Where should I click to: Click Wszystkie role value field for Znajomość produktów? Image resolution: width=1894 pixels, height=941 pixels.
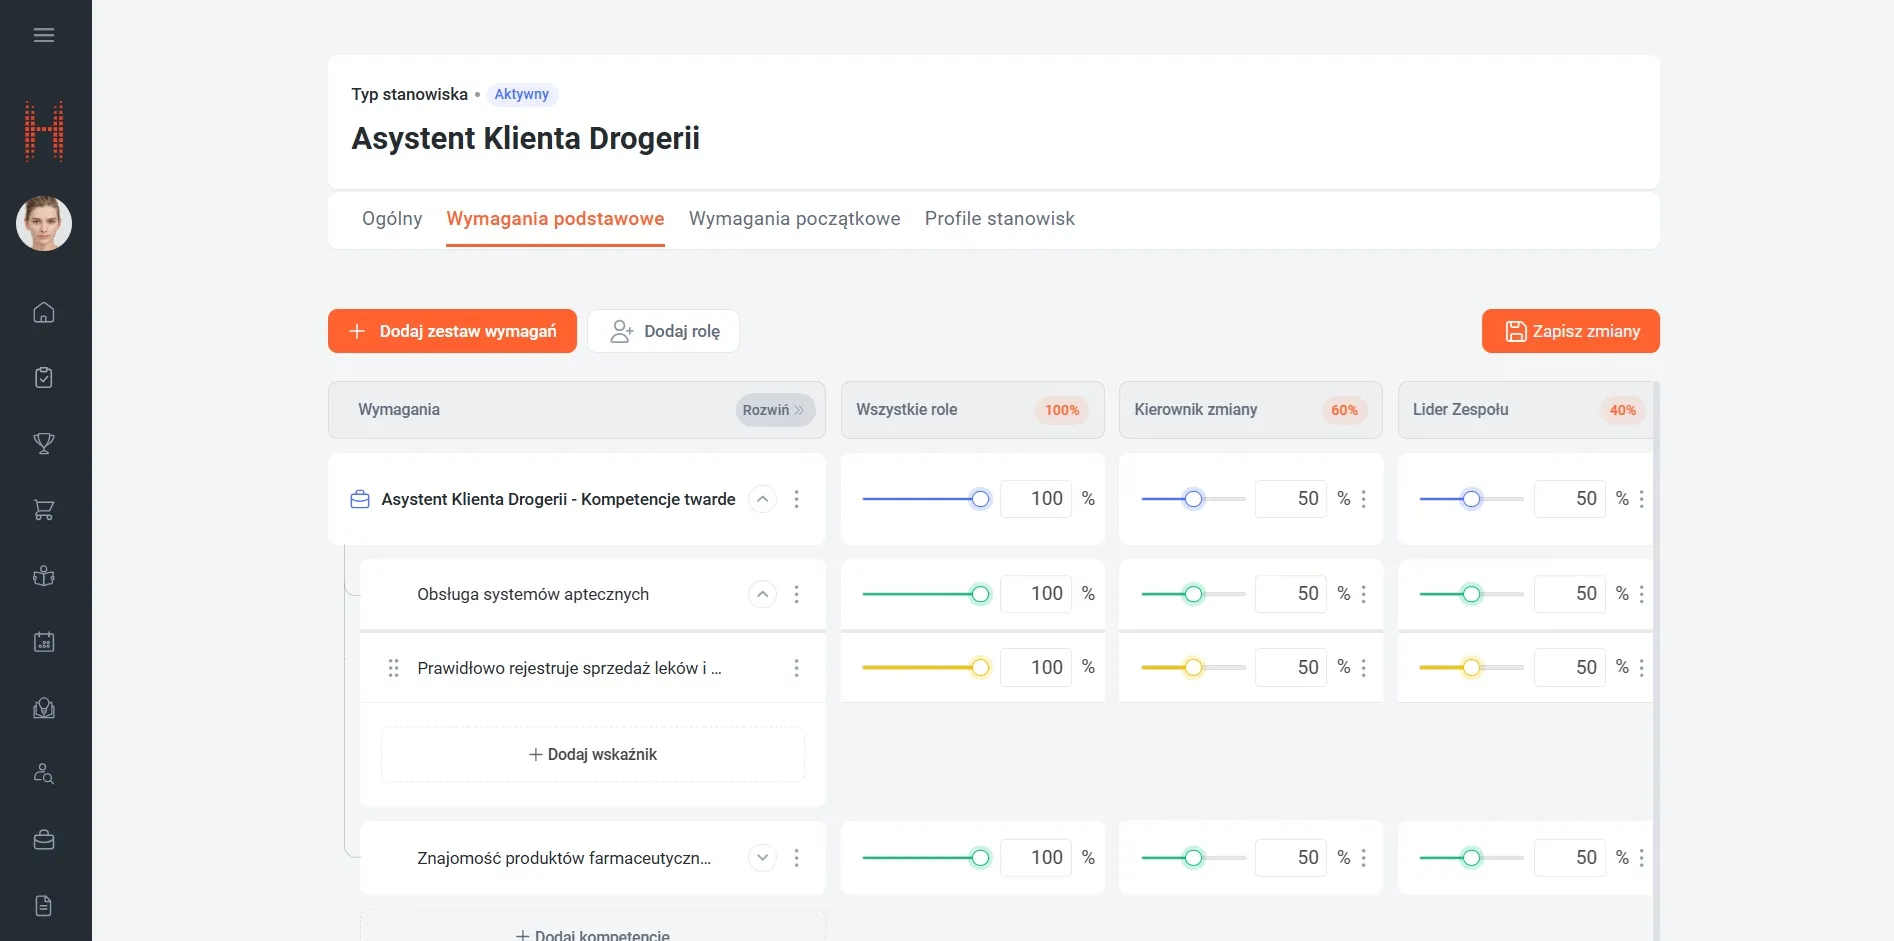[x=1036, y=858]
